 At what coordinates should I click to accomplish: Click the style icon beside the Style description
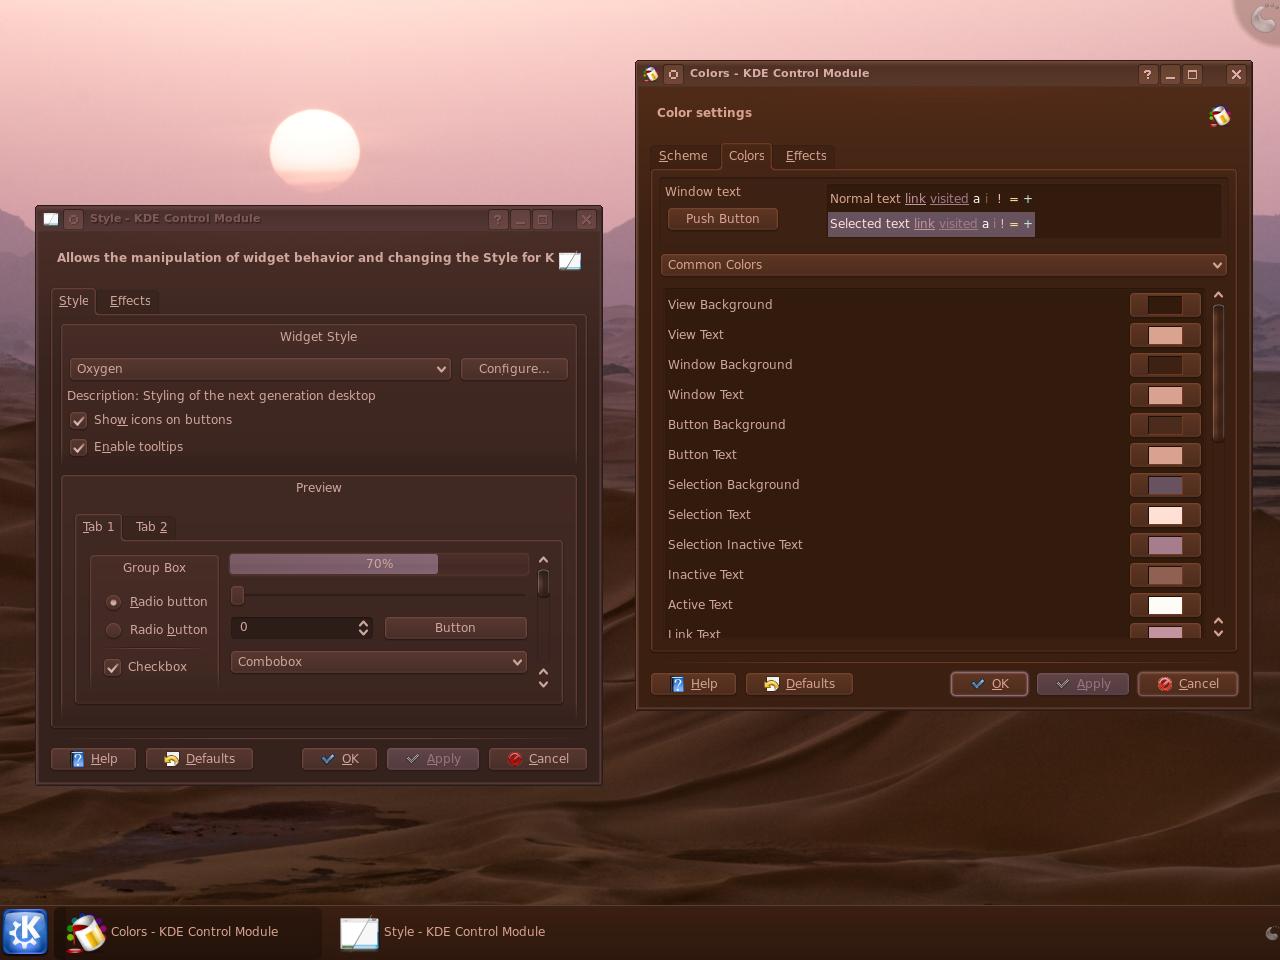tap(570, 260)
